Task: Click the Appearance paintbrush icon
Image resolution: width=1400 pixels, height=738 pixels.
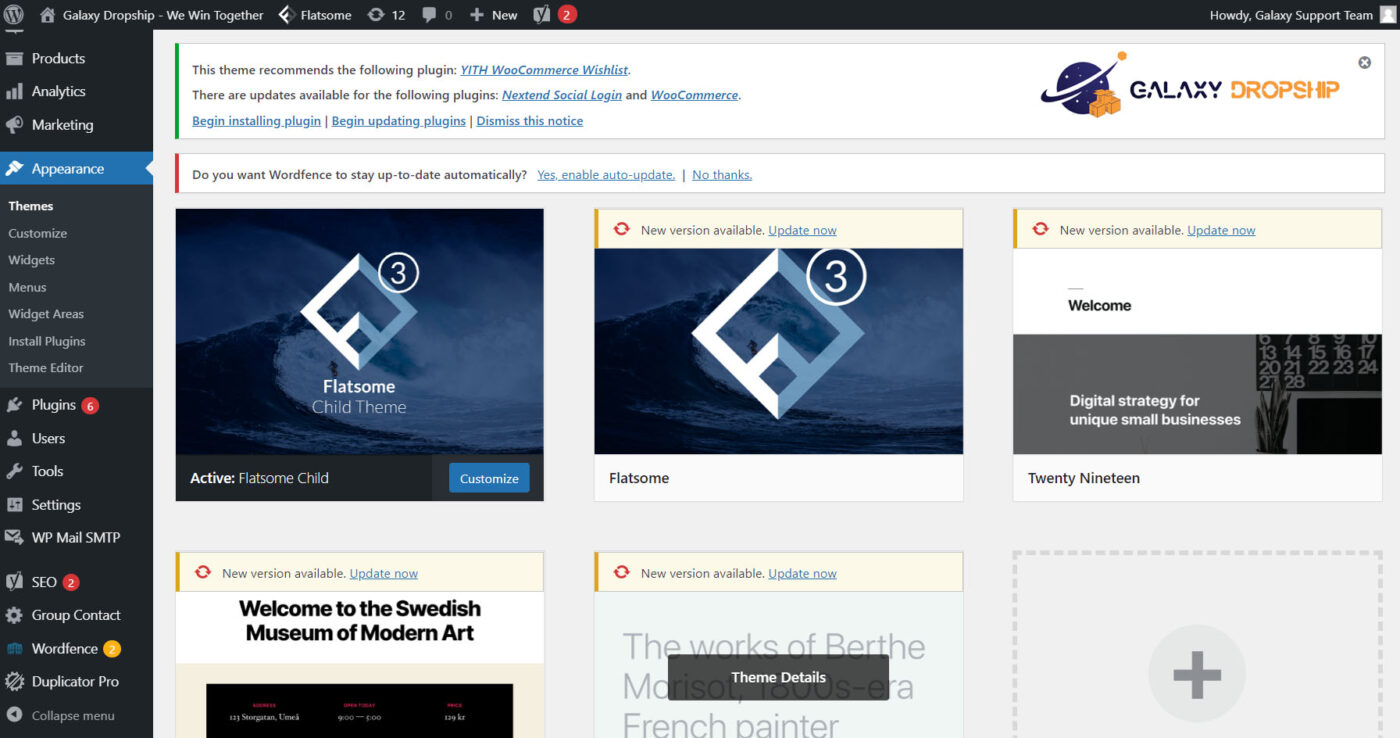Action: pyautogui.click(x=14, y=169)
